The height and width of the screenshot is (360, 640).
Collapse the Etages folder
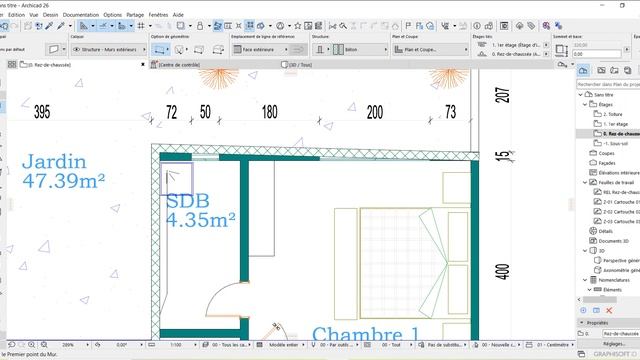click(585, 104)
